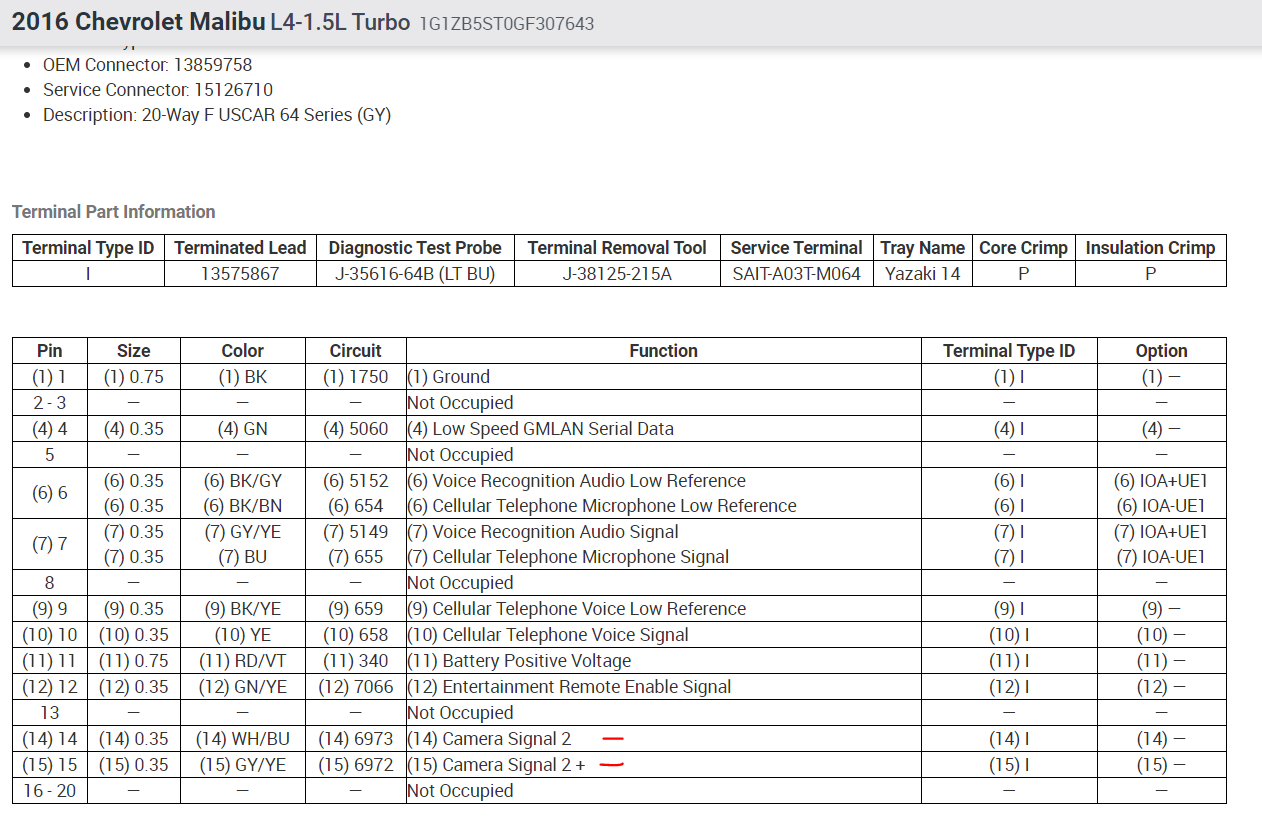1262x825 pixels.
Task: Click the 20-Way F USCAR description line
Action: pos(217,115)
